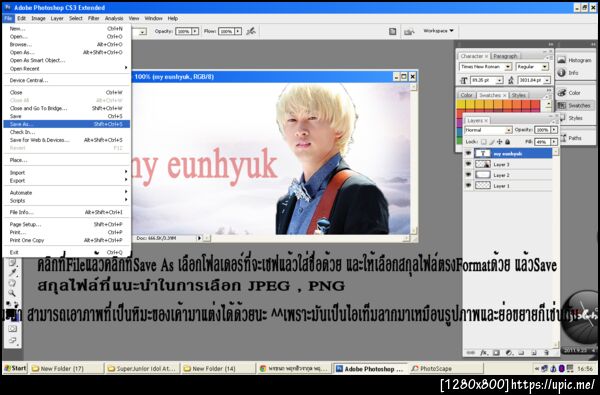Hide the 'my eunhyuk' text layer
This screenshot has width=600, height=395.
click(468, 153)
